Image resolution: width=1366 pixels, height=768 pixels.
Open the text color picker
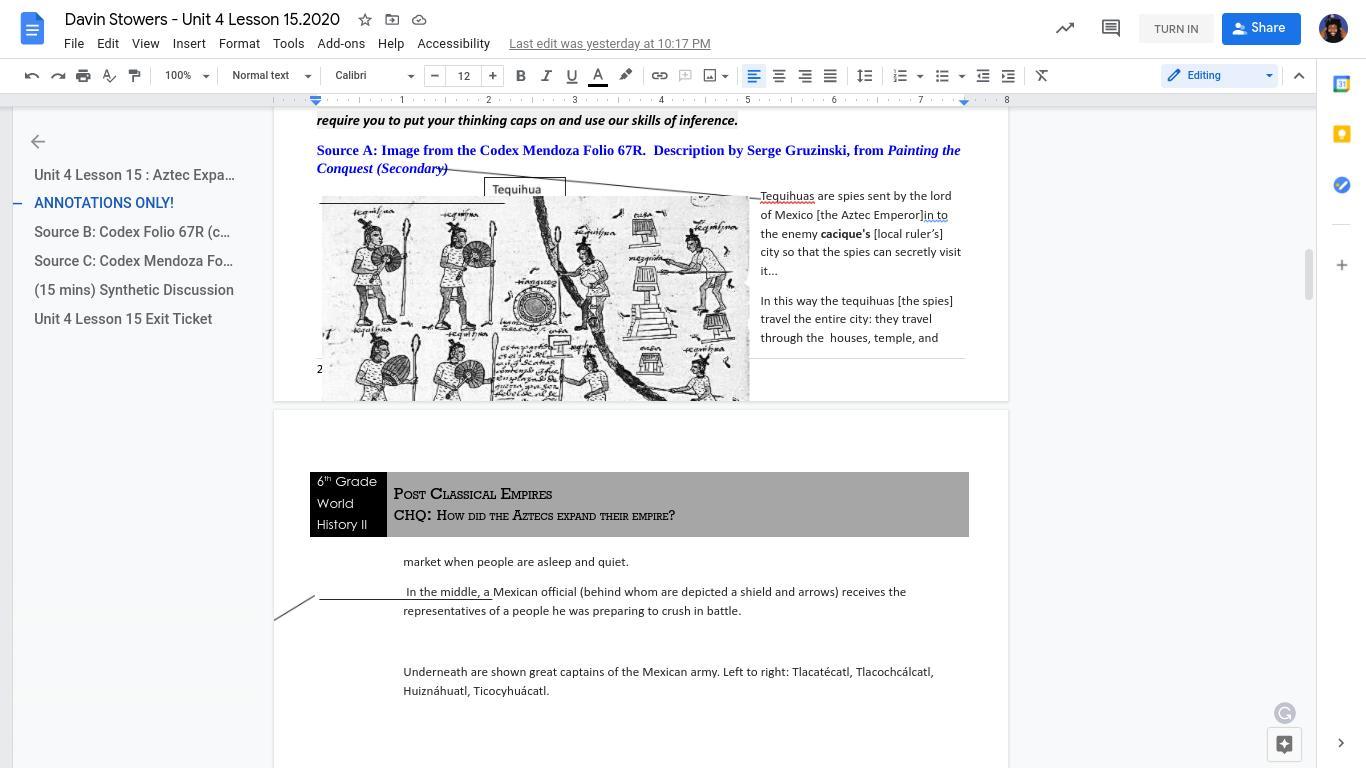[597, 76]
